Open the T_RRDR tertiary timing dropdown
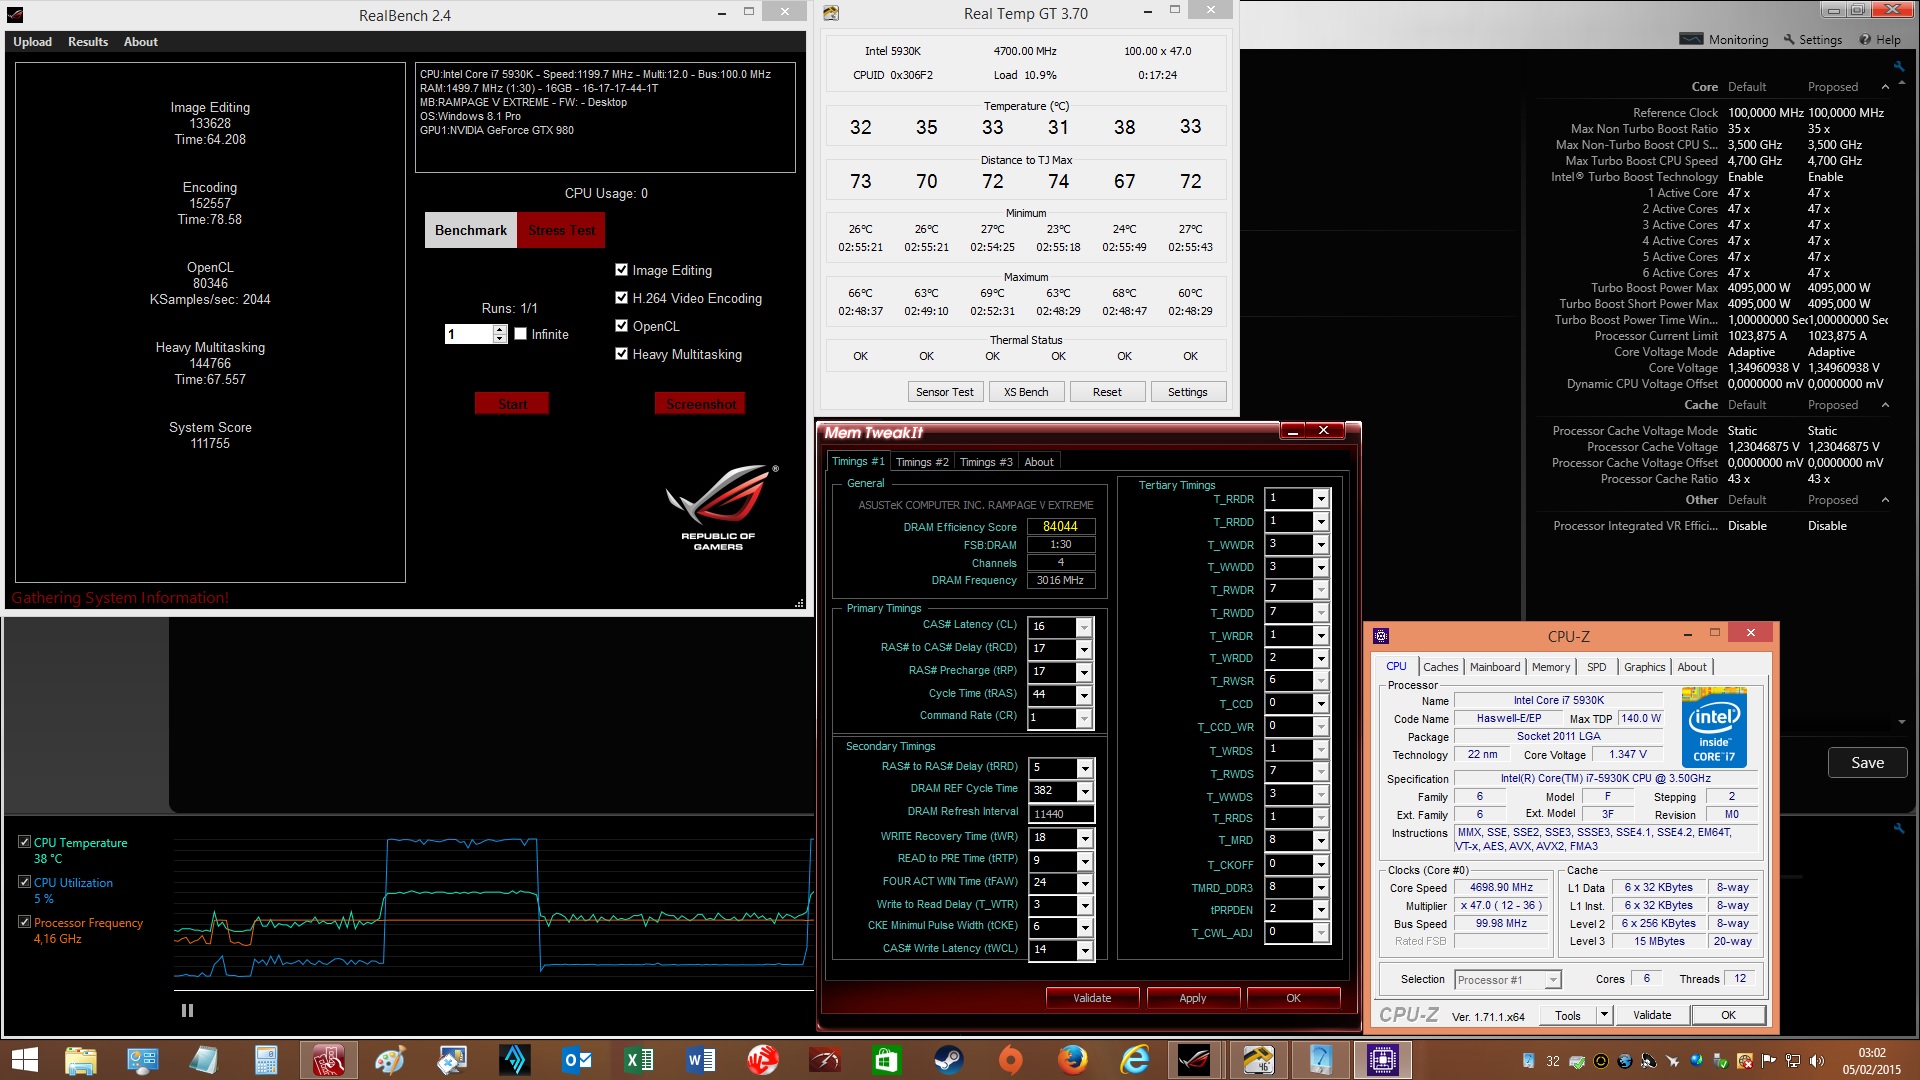 click(x=1321, y=498)
